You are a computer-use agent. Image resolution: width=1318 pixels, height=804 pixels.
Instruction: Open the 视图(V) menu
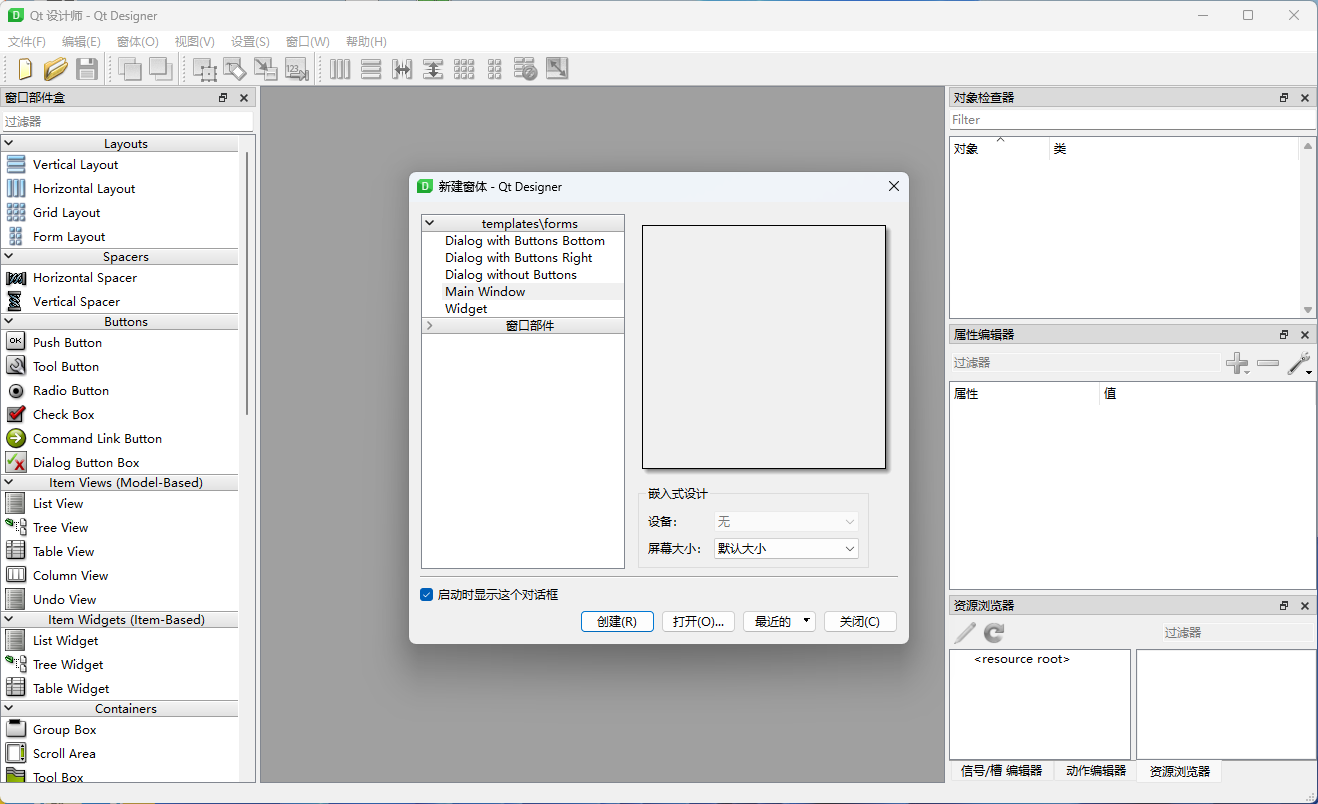[x=195, y=42]
